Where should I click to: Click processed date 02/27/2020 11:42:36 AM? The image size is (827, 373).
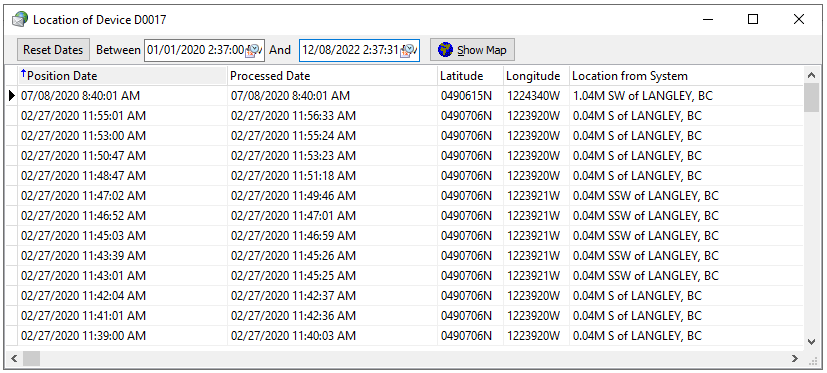(332, 316)
